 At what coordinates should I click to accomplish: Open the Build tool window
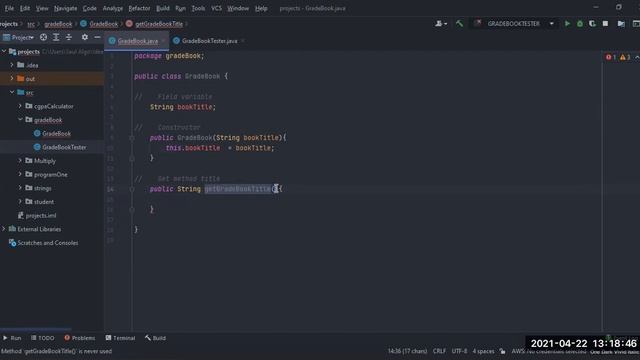point(156,338)
